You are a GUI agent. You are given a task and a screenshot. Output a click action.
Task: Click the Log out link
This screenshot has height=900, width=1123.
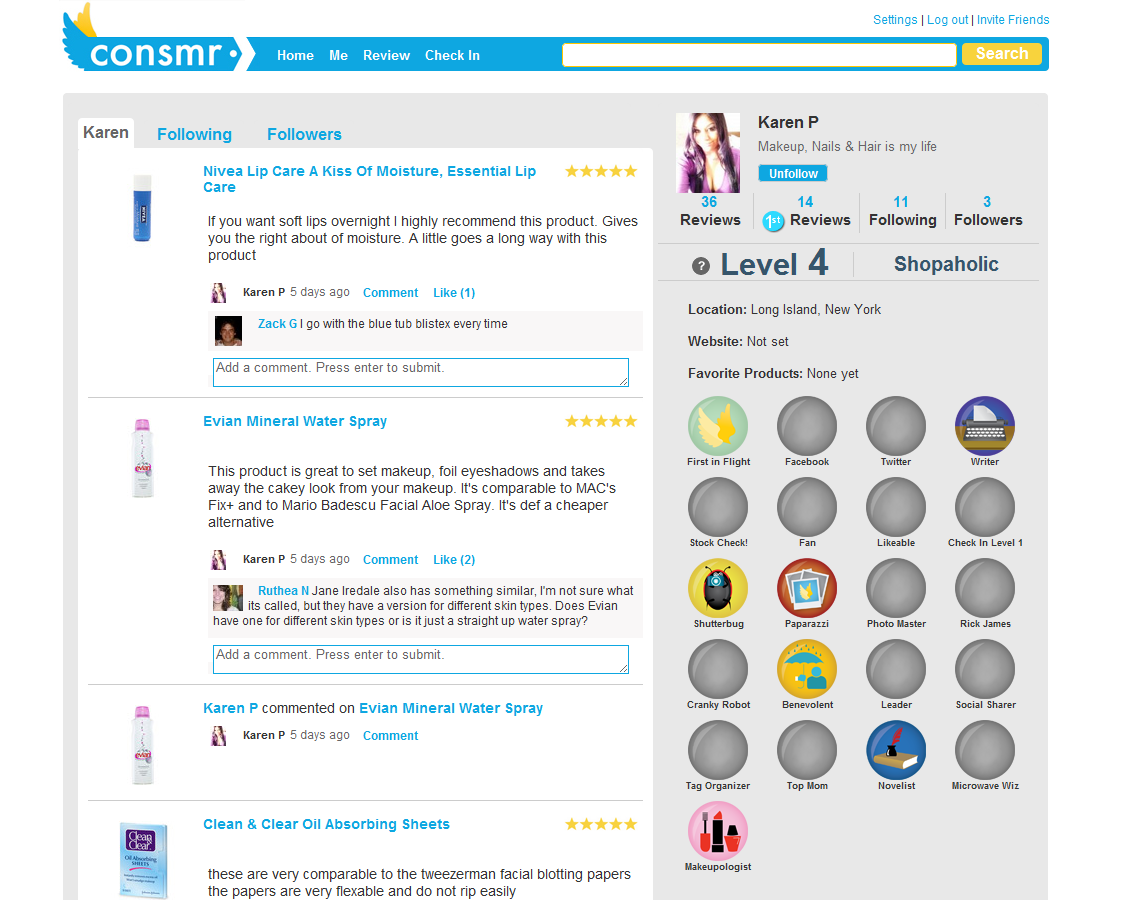pyautogui.click(x=947, y=19)
